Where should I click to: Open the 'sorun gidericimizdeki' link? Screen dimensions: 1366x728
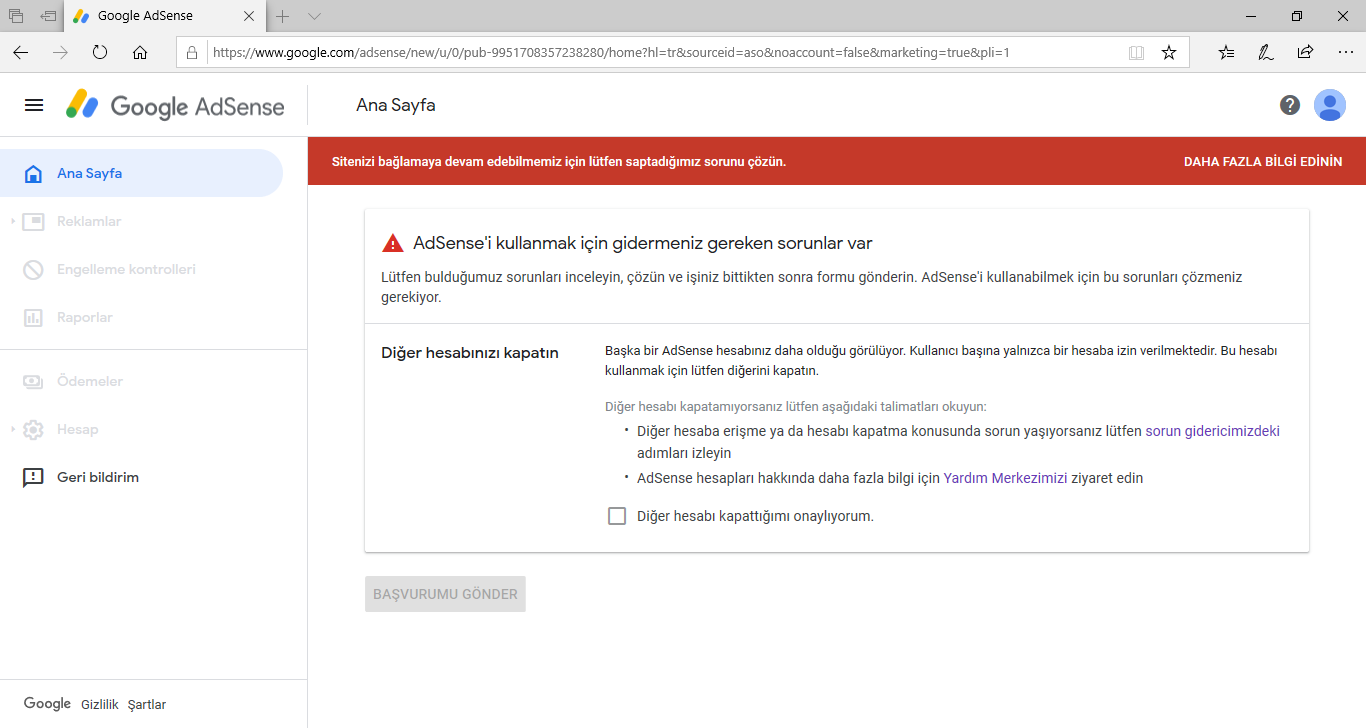pos(1212,431)
